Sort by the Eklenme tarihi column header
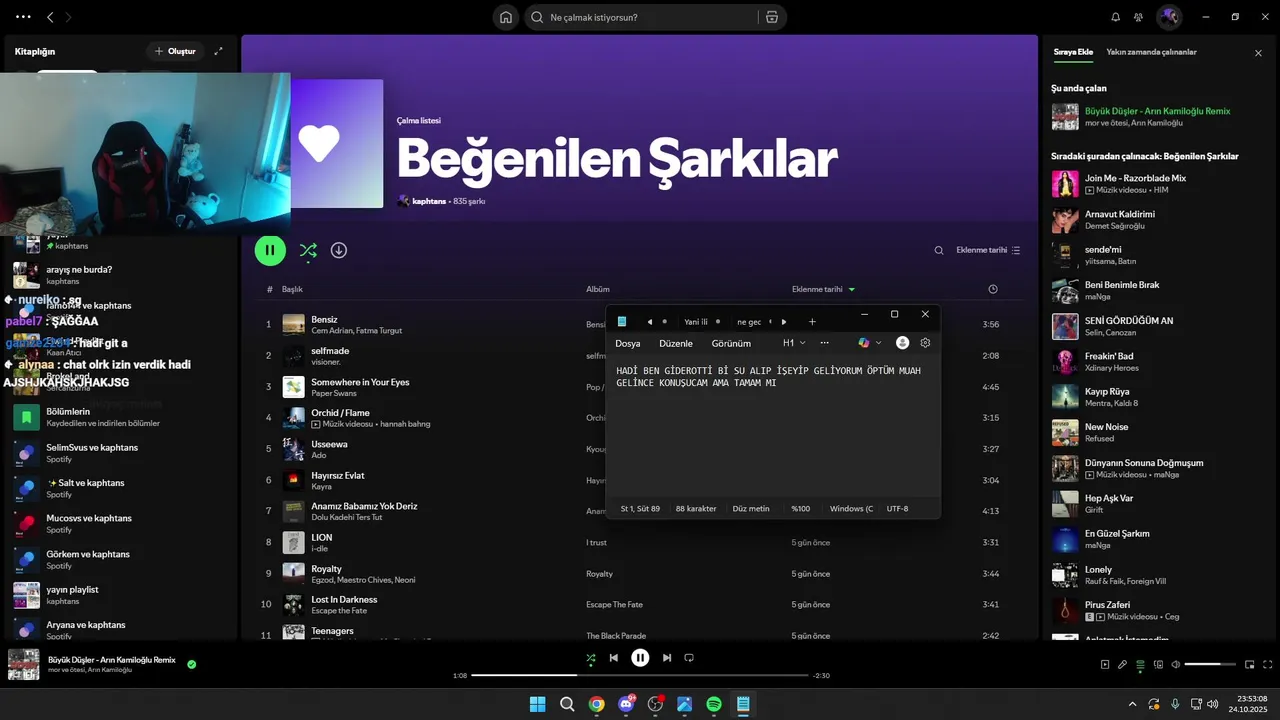This screenshot has height=720, width=1280. [x=823, y=289]
